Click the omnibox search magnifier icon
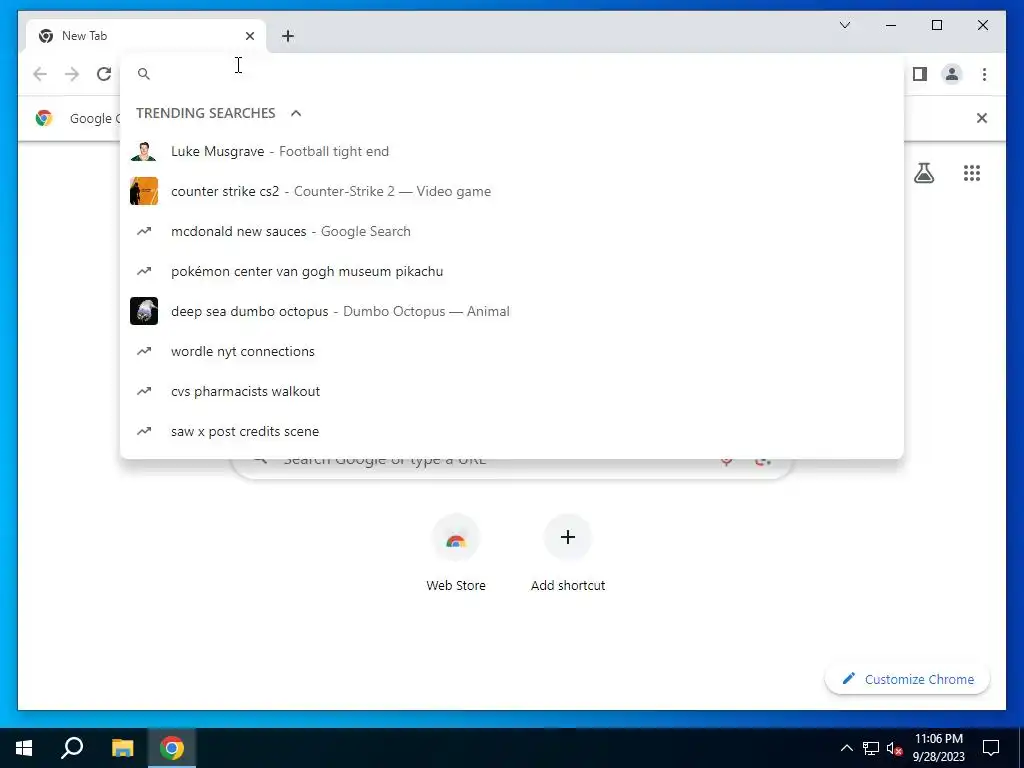 coord(144,74)
